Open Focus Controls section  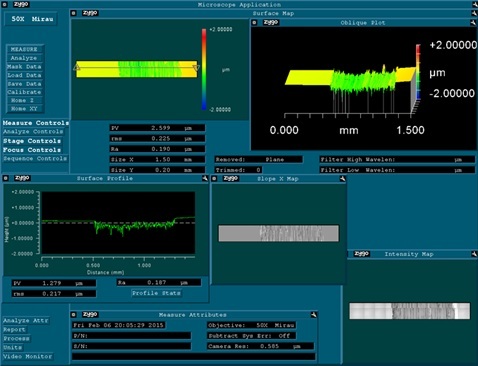pyautogui.click(x=32, y=150)
